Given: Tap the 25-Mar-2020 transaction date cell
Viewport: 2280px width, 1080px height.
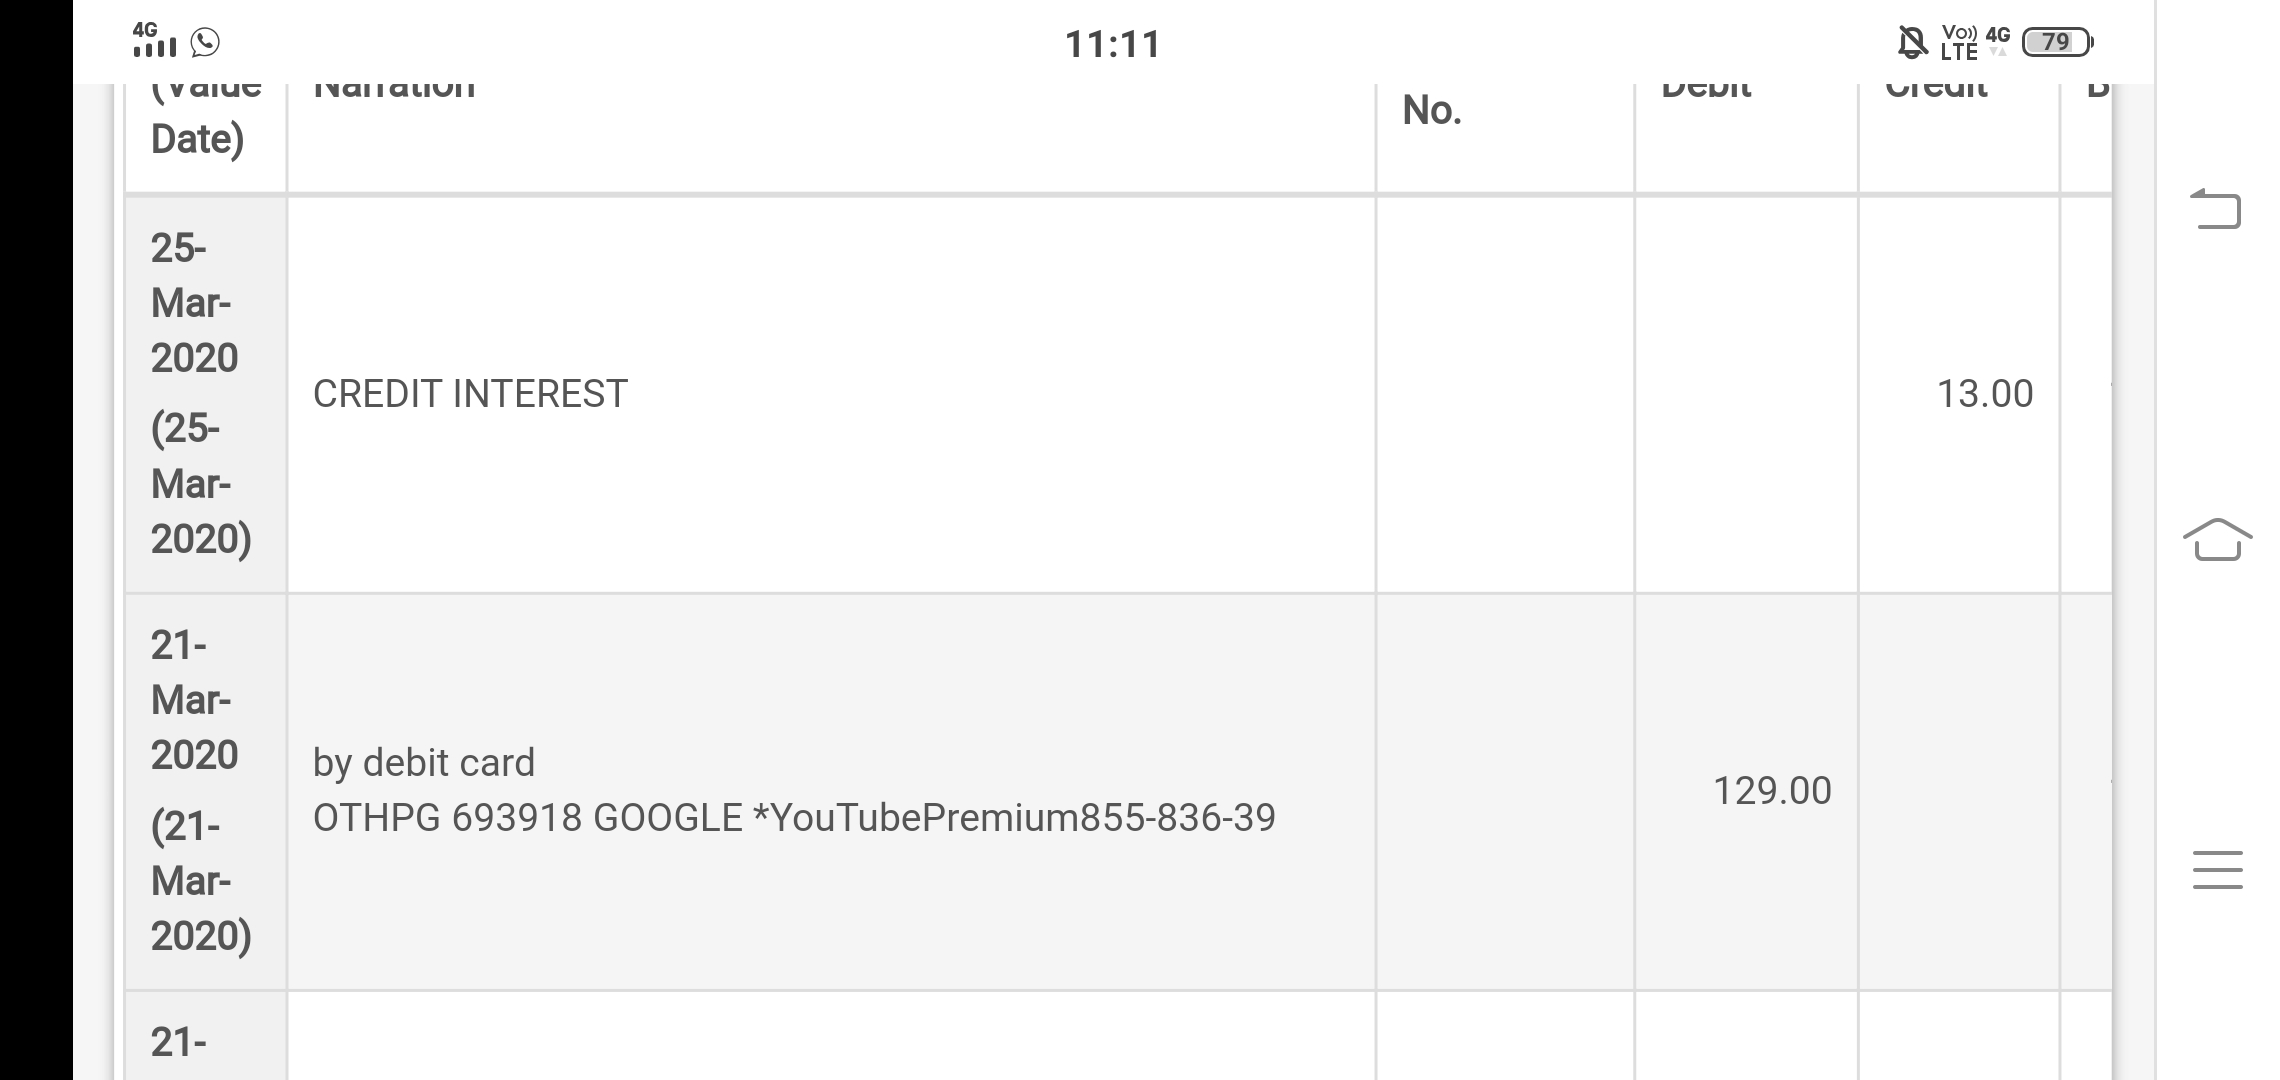Looking at the screenshot, I should (201, 394).
